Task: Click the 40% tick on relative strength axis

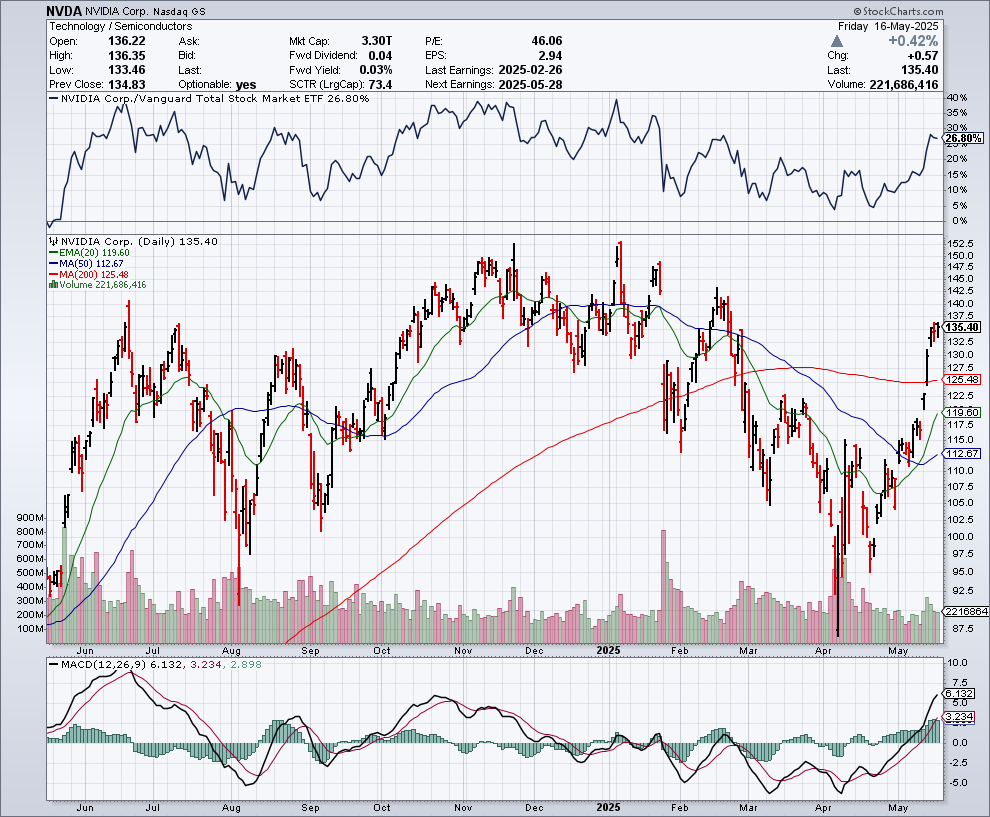Action: click(957, 98)
